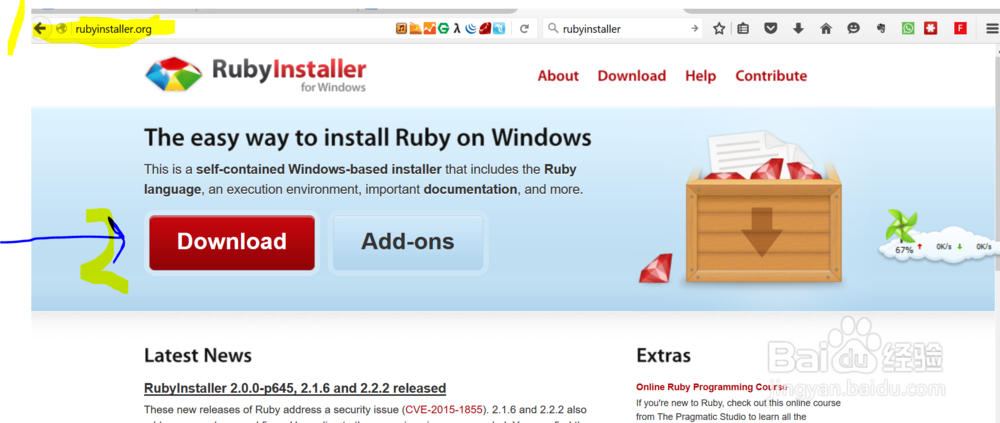Bookmark this page with the star icon

coord(719,29)
